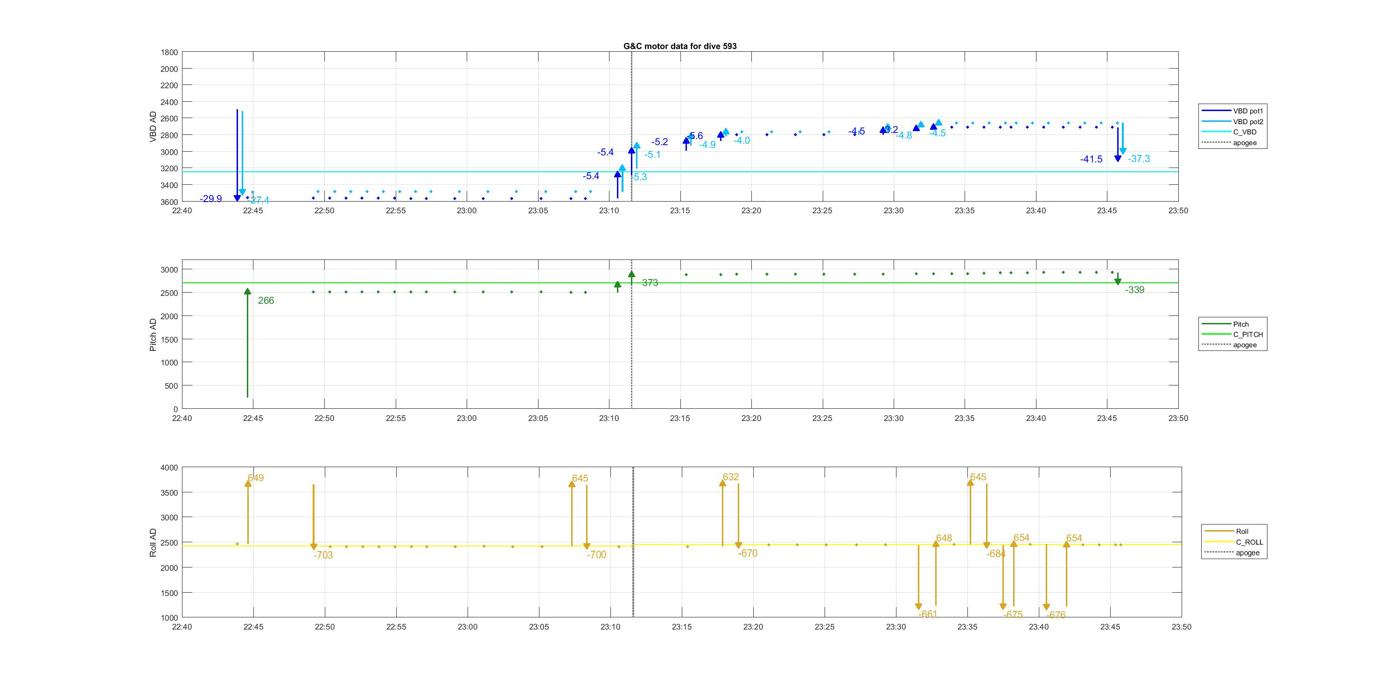Click the '649' roll data label
Image resolution: width=1400 pixels, height=693 pixels.
[x=256, y=478]
